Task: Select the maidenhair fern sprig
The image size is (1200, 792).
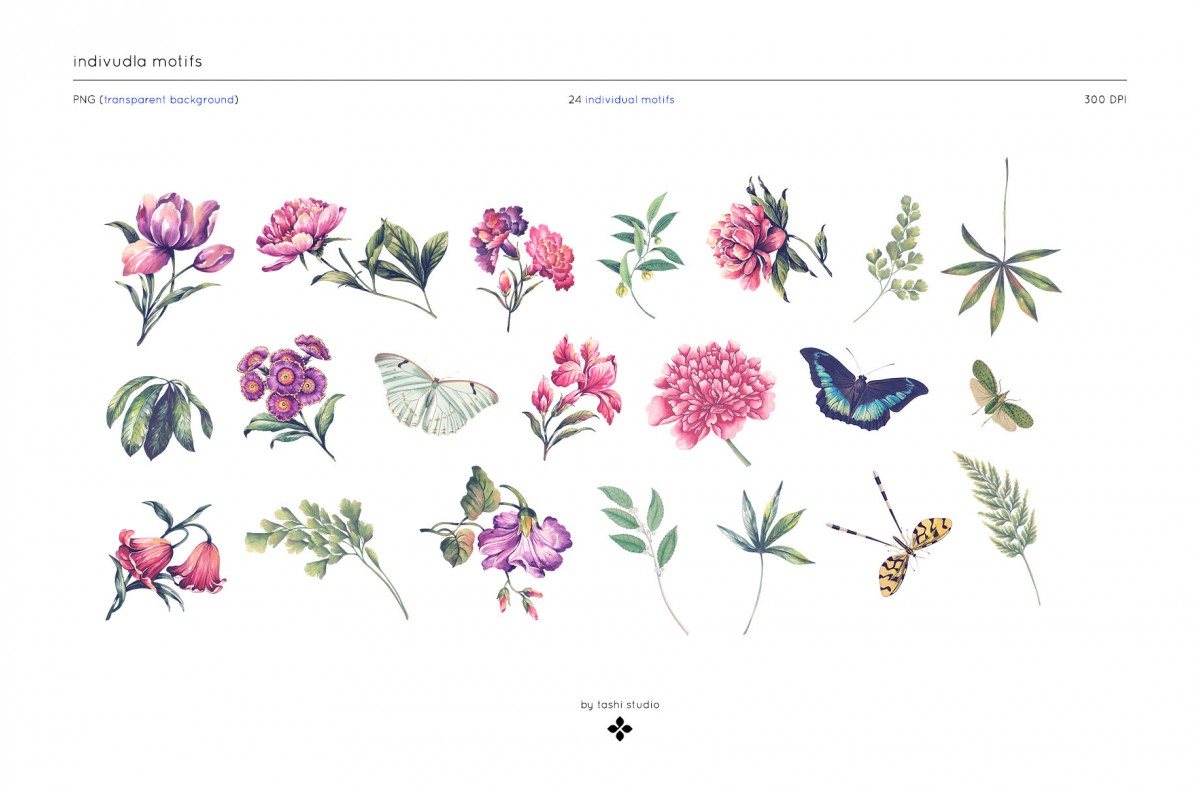Action: click(x=889, y=257)
